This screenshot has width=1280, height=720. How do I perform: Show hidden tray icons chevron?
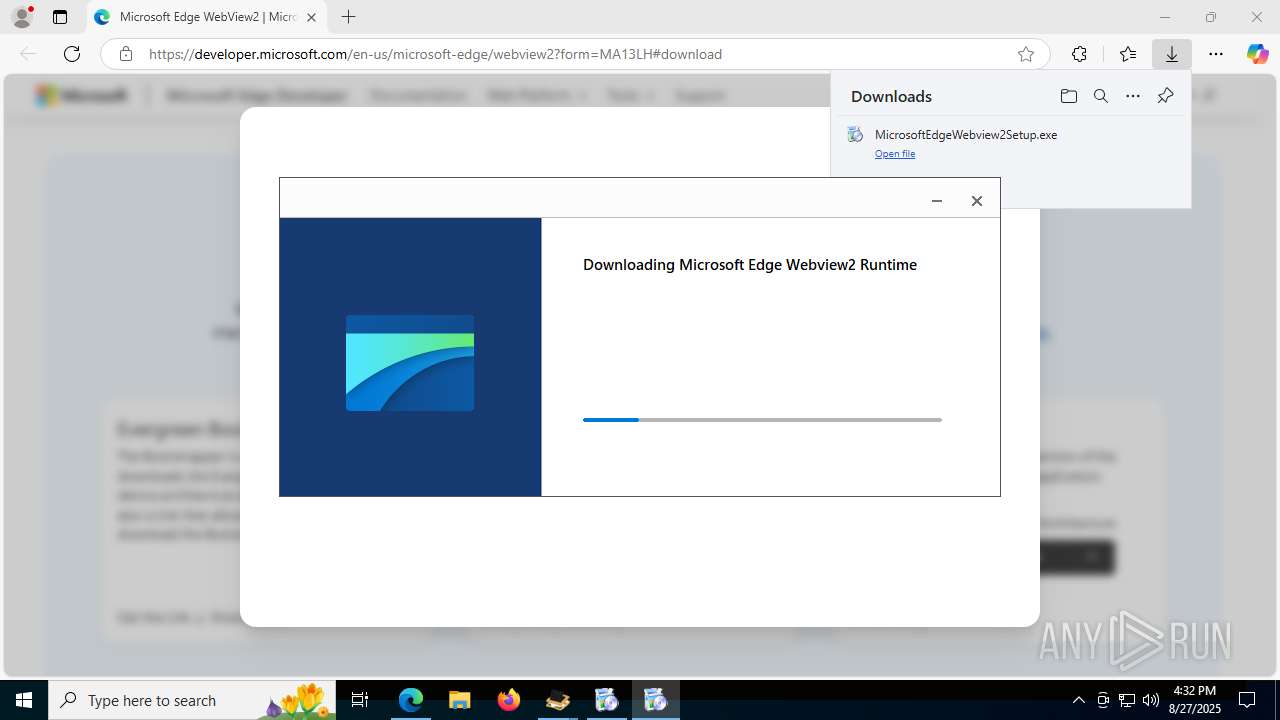pos(1078,700)
